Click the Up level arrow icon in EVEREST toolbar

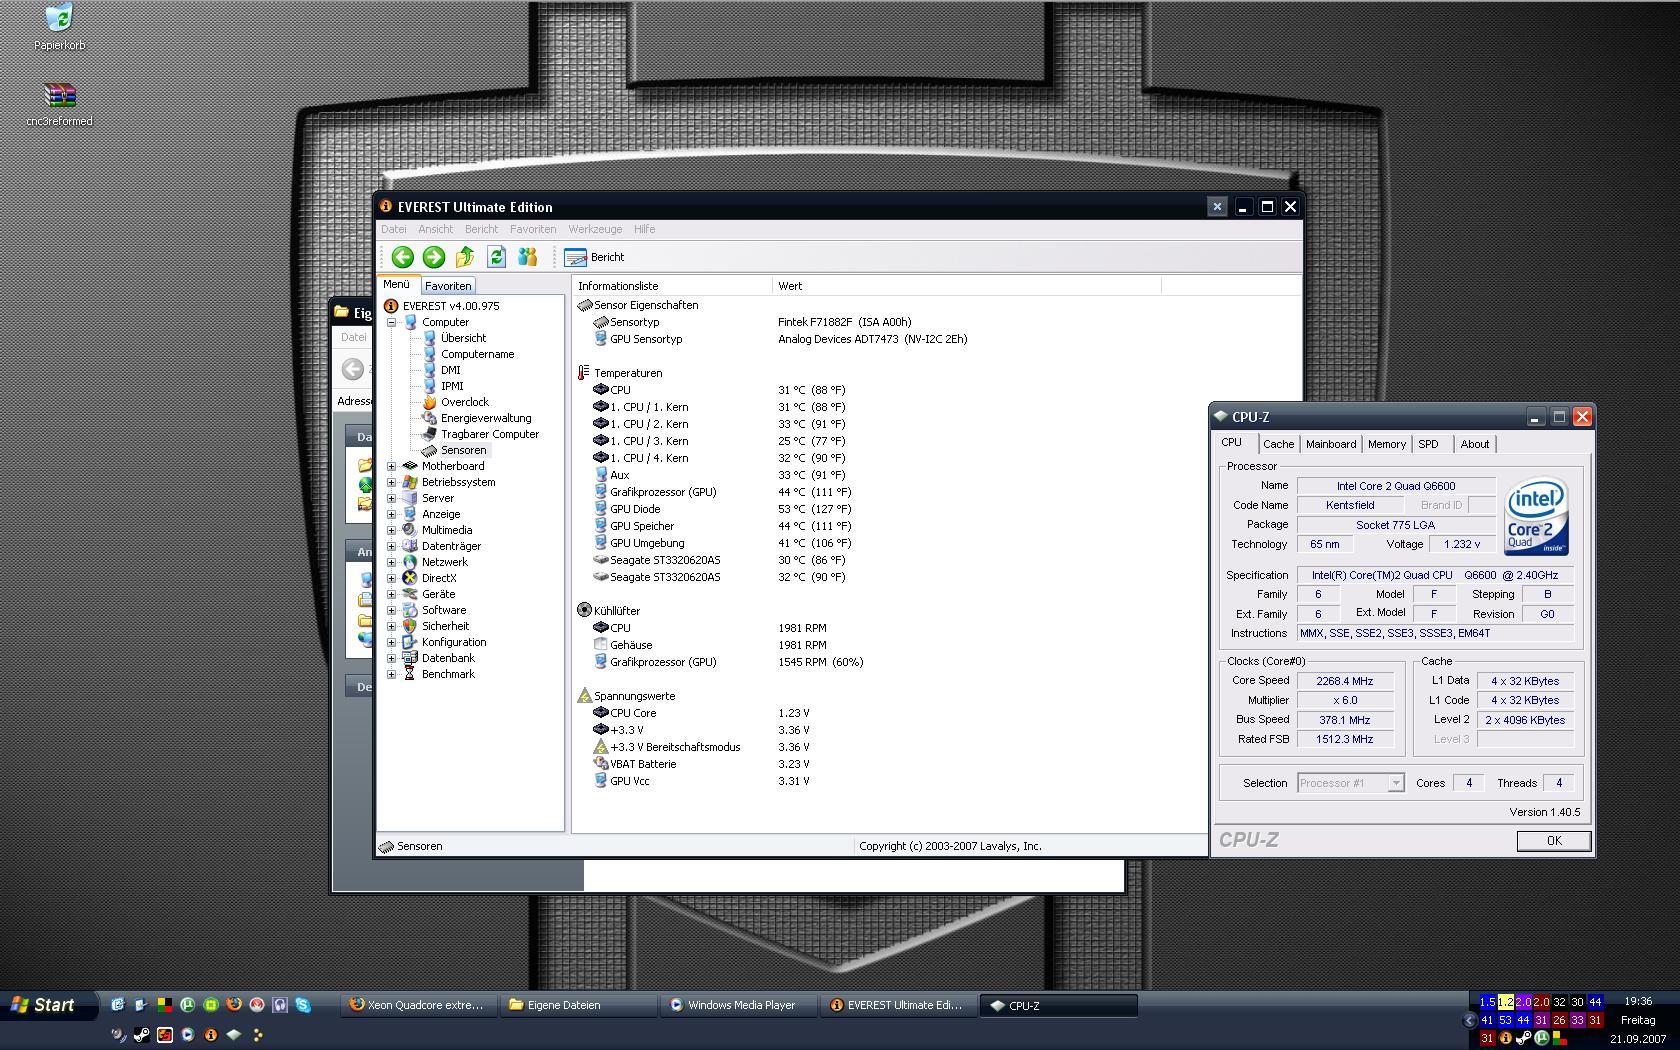465,257
